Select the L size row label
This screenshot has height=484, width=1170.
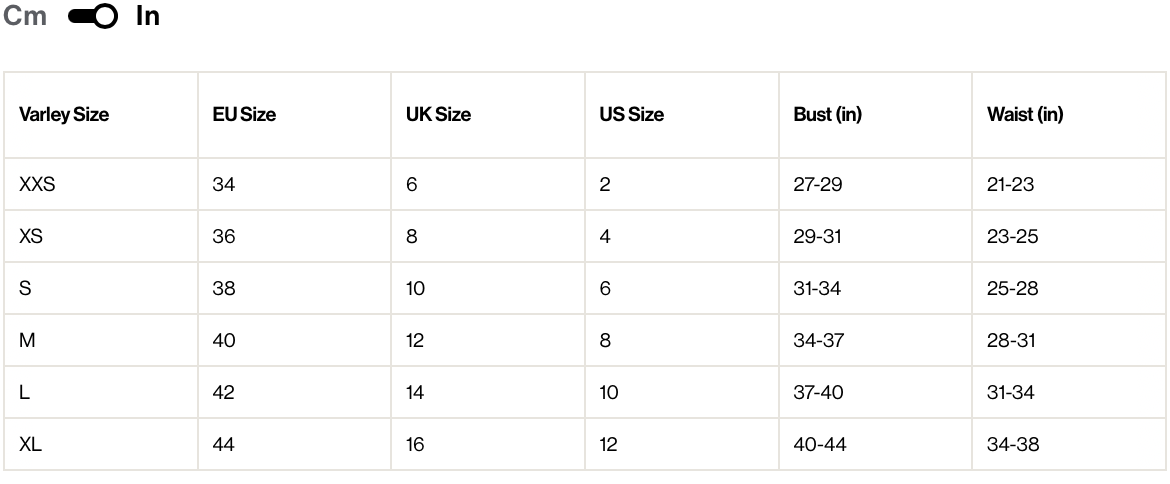24,393
